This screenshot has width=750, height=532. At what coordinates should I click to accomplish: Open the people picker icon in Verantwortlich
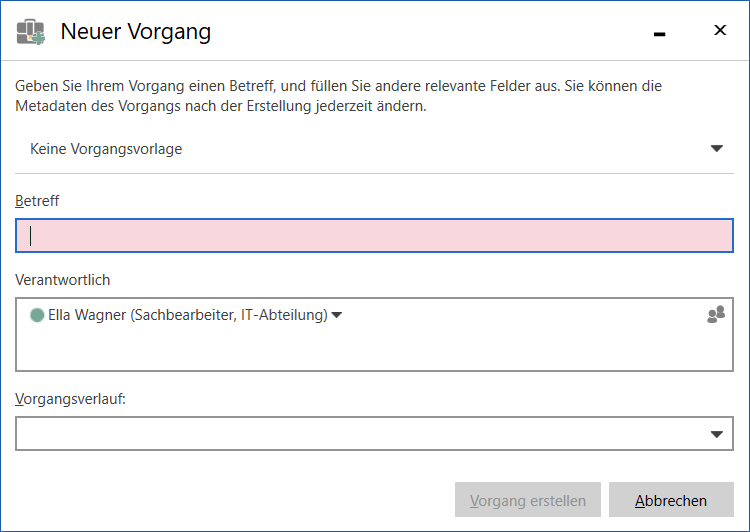pos(715,314)
